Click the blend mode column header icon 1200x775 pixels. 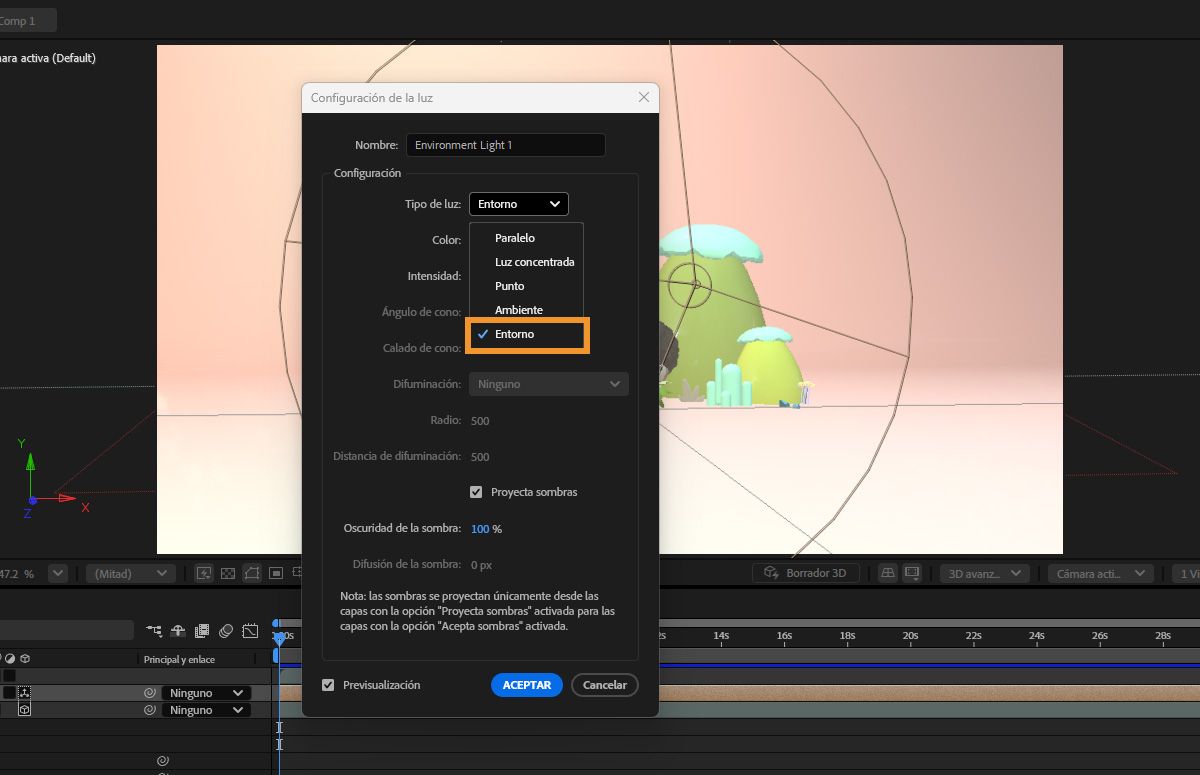point(11,659)
